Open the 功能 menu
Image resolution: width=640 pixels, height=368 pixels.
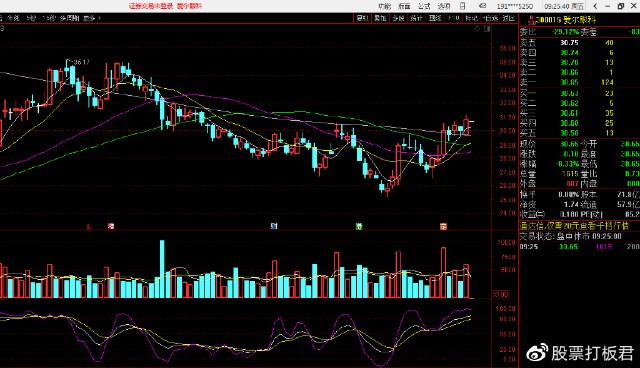(384, 6)
